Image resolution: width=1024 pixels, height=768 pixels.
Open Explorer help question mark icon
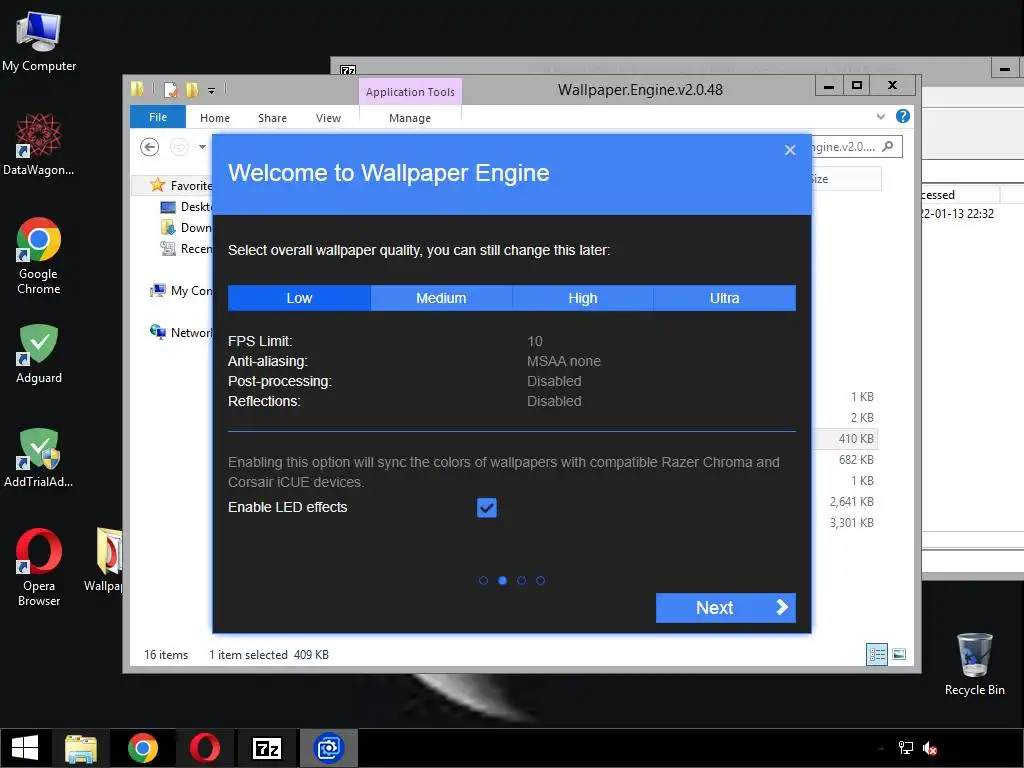click(903, 116)
